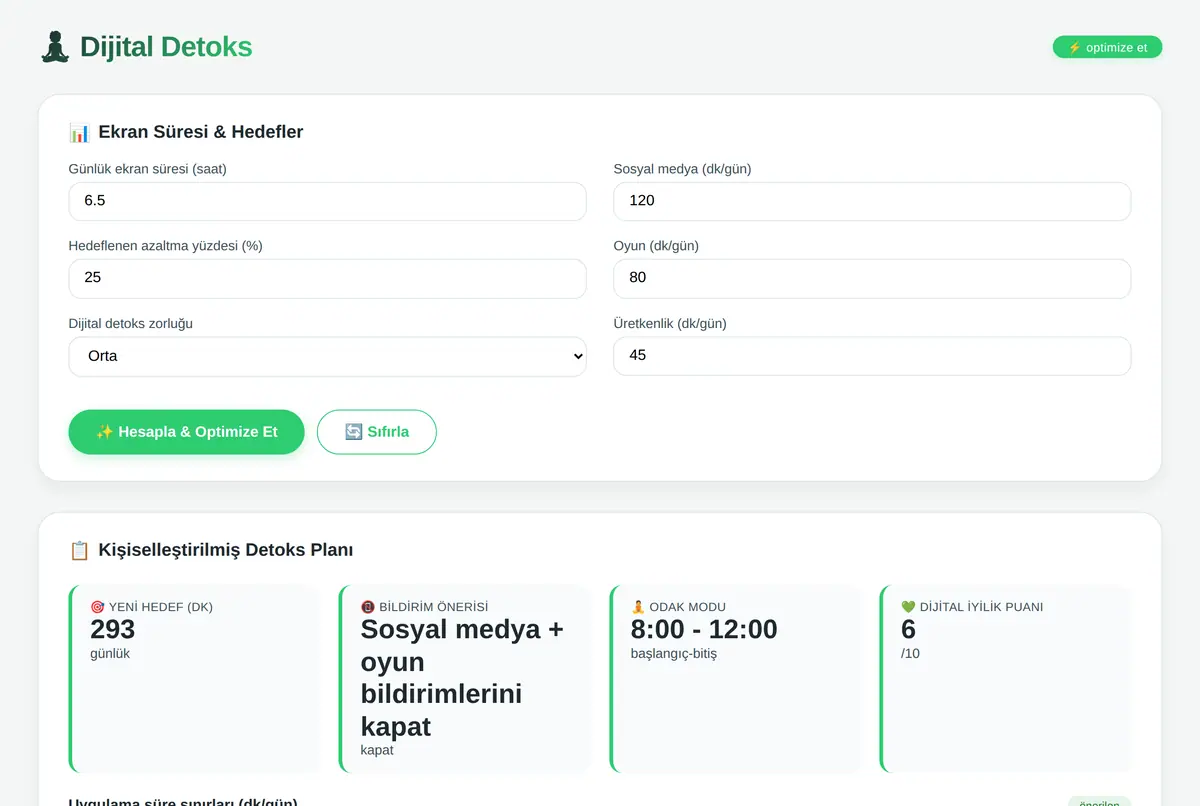Click the Günlük ekran süresi (saat) label
The image size is (1200, 806).
pyautogui.click(x=148, y=169)
